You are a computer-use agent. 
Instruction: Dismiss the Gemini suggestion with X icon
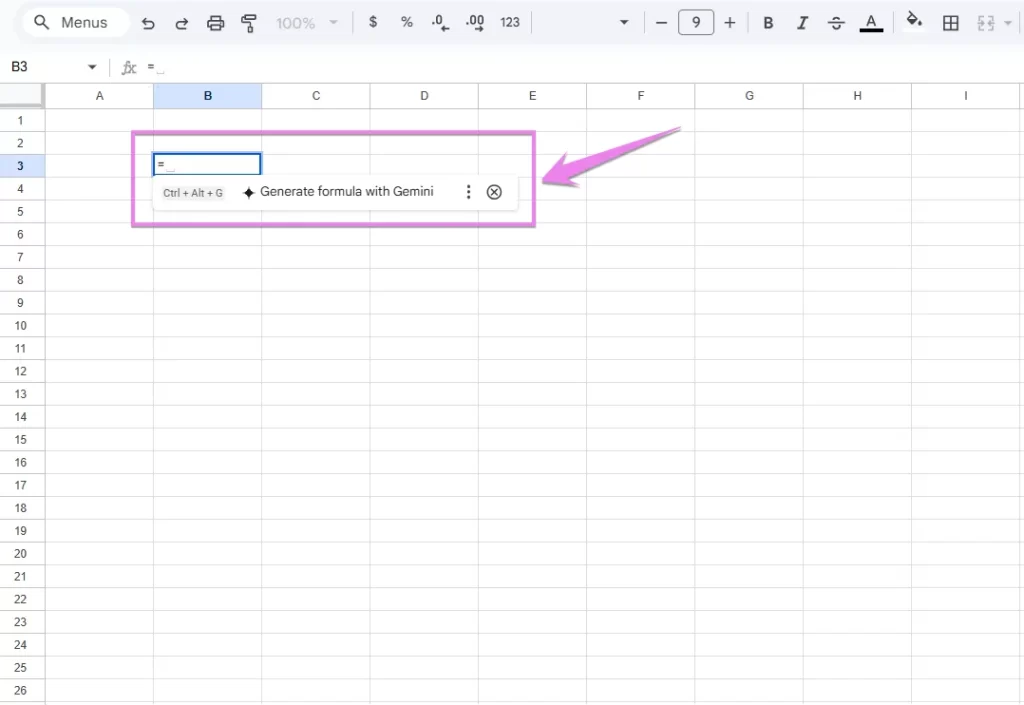pyautogui.click(x=494, y=192)
